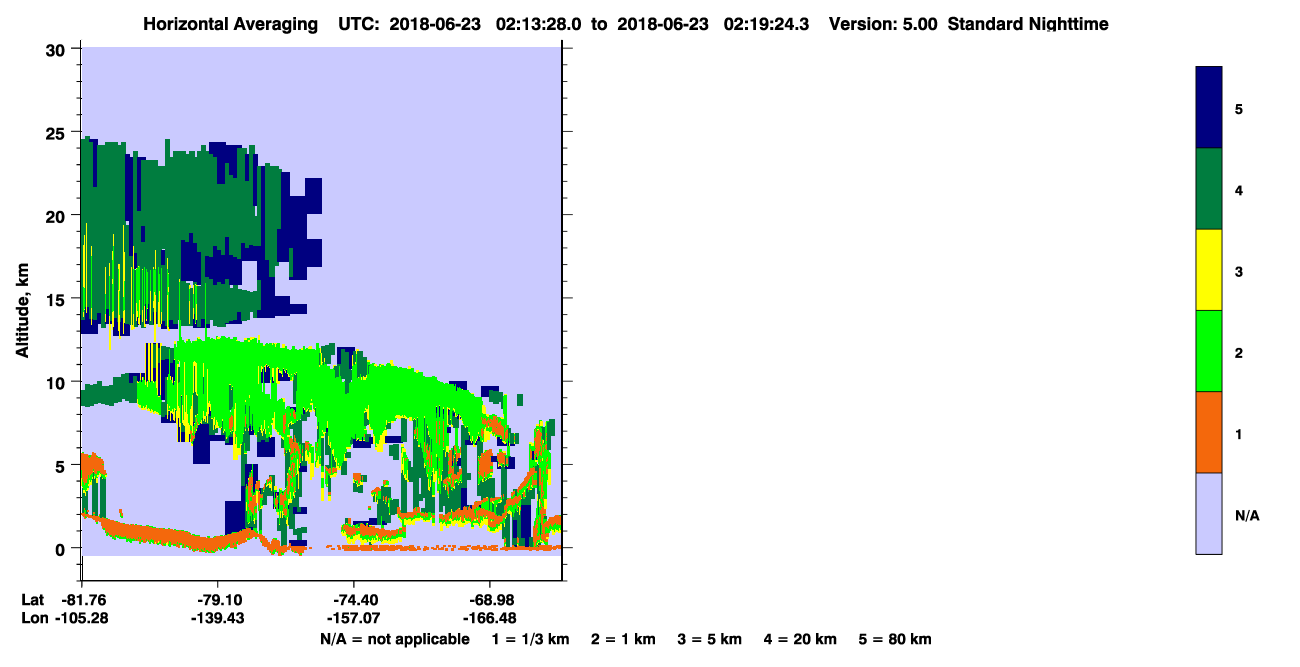The height and width of the screenshot is (667, 1300).
Task: Click the longitude value -139.43
Action: tap(218, 619)
